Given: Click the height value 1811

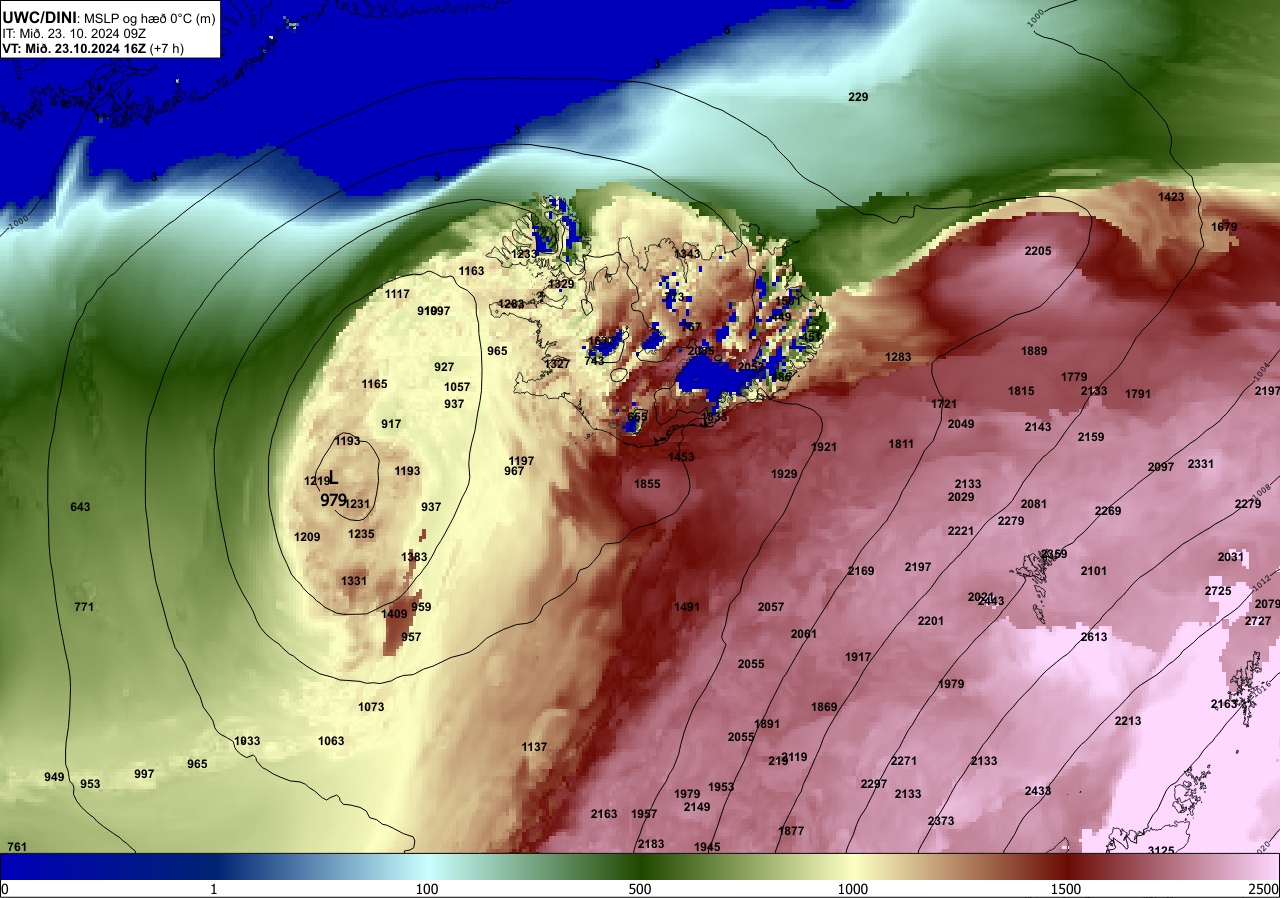Looking at the screenshot, I should (901, 444).
